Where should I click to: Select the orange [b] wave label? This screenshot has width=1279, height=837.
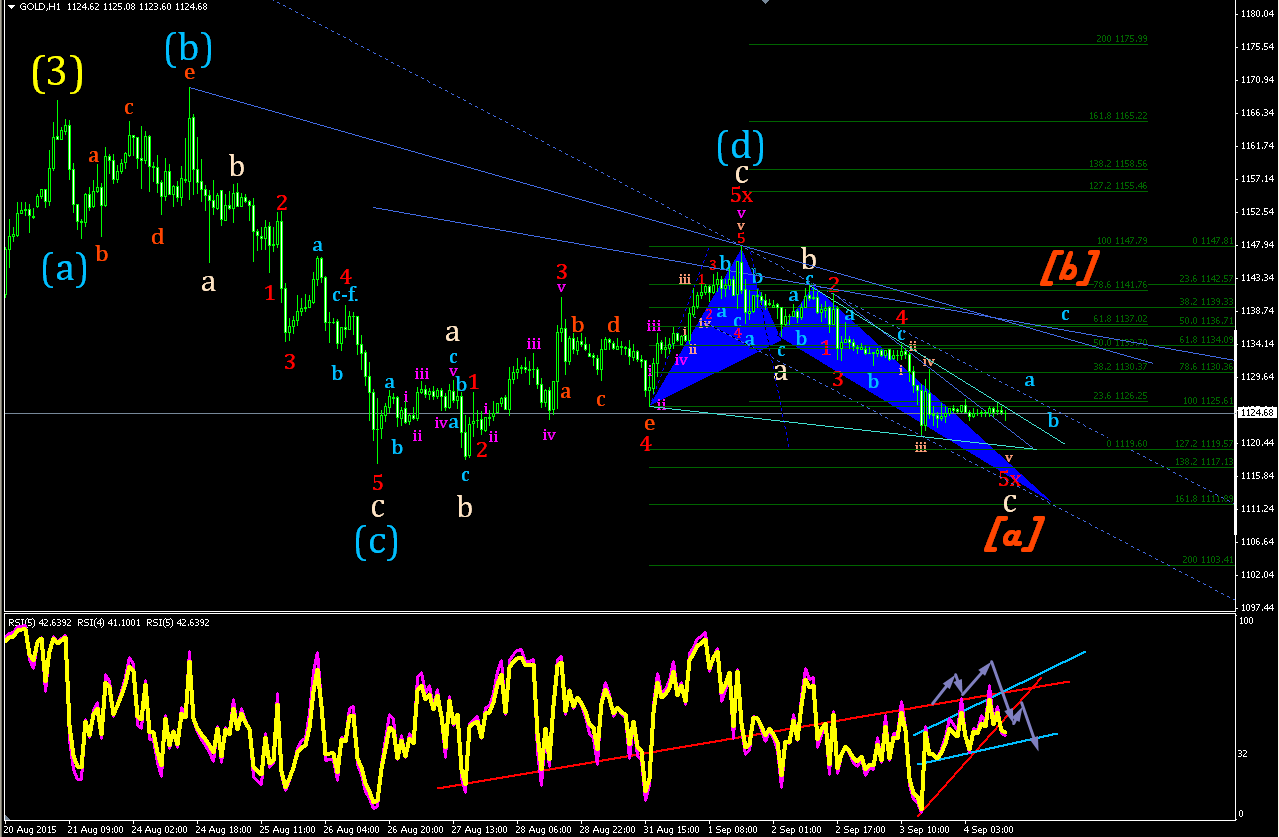pyautogui.click(x=1070, y=266)
